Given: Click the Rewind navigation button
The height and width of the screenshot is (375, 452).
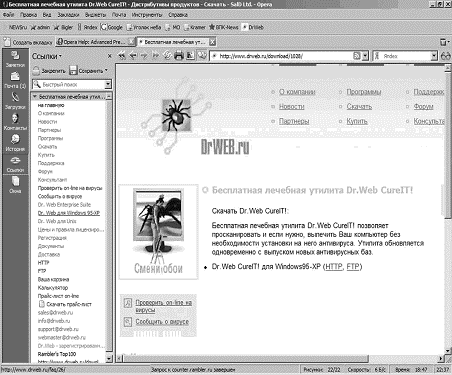Looking at the screenshot, I should pos(122,56).
